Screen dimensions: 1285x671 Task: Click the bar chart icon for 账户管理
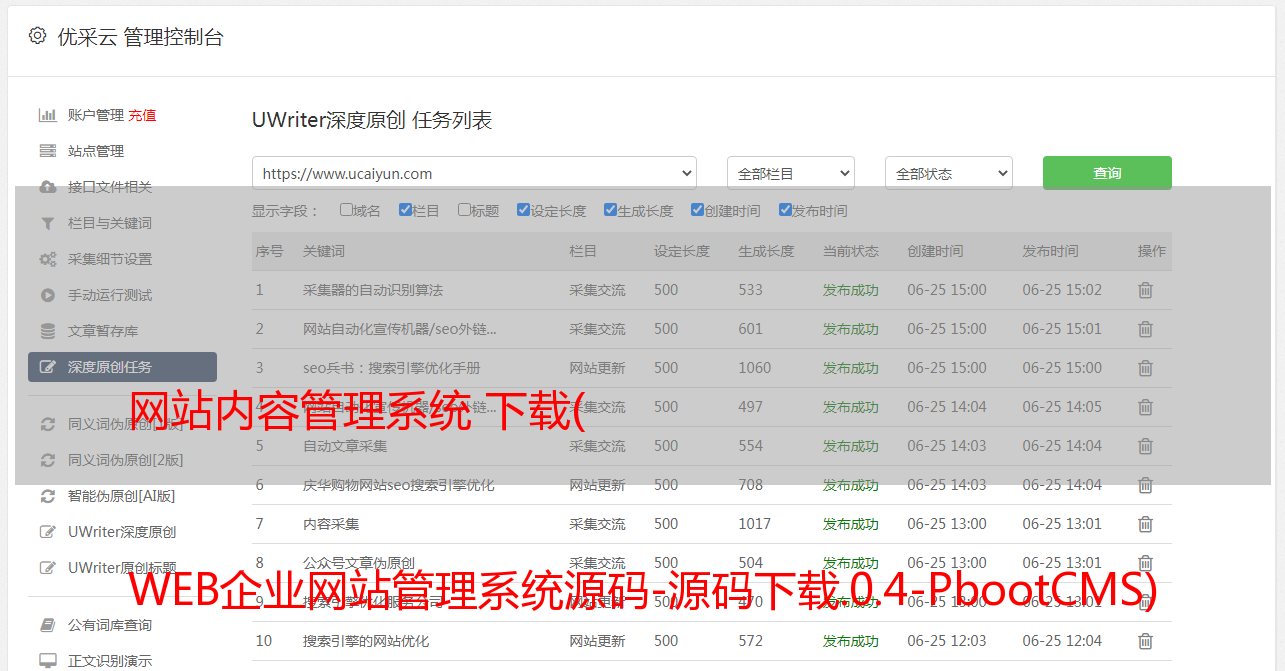(x=47, y=115)
